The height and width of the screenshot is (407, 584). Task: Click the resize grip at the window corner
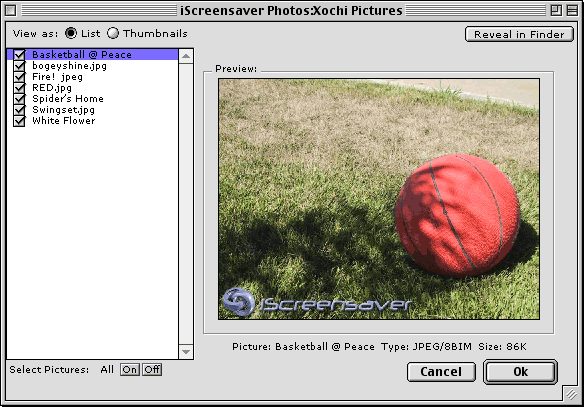[x=571, y=394]
